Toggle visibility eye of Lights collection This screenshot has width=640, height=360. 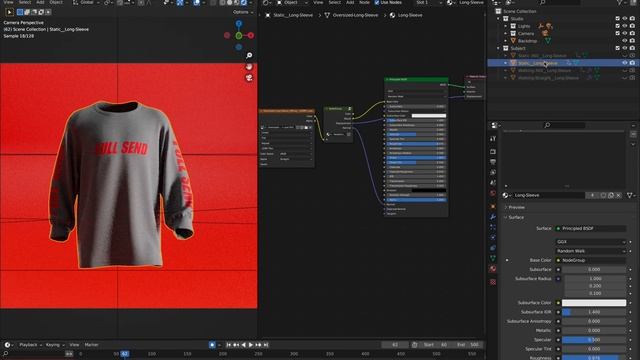click(624, 26)
